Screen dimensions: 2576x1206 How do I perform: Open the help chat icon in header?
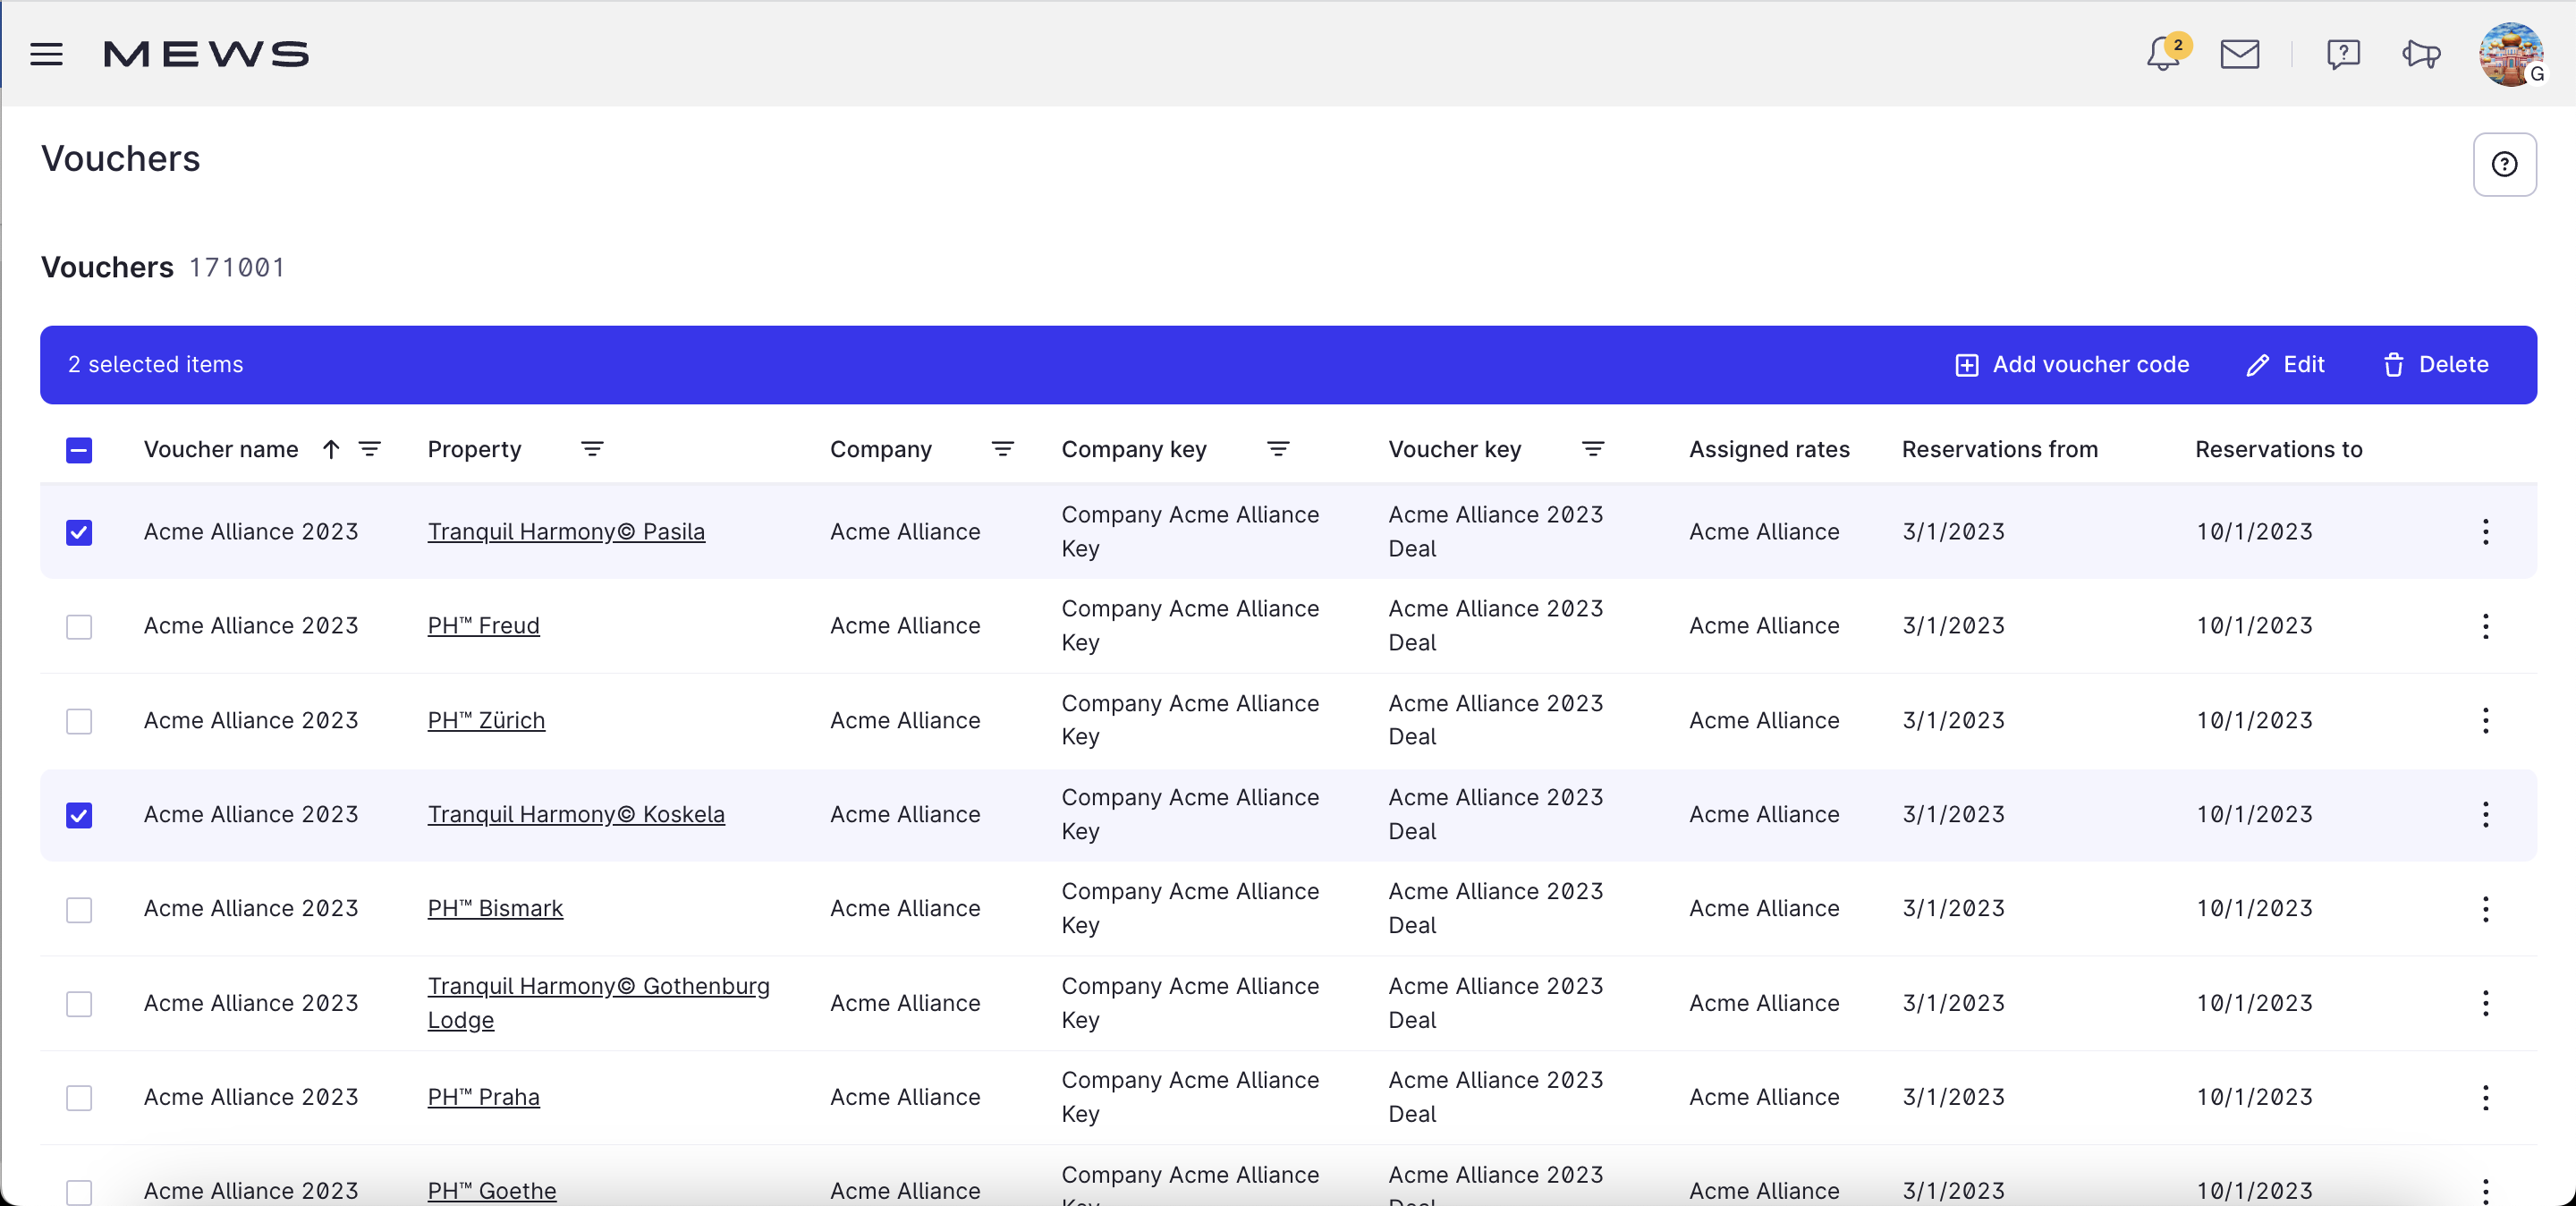pyautogui.click(x=2343, y=54)
